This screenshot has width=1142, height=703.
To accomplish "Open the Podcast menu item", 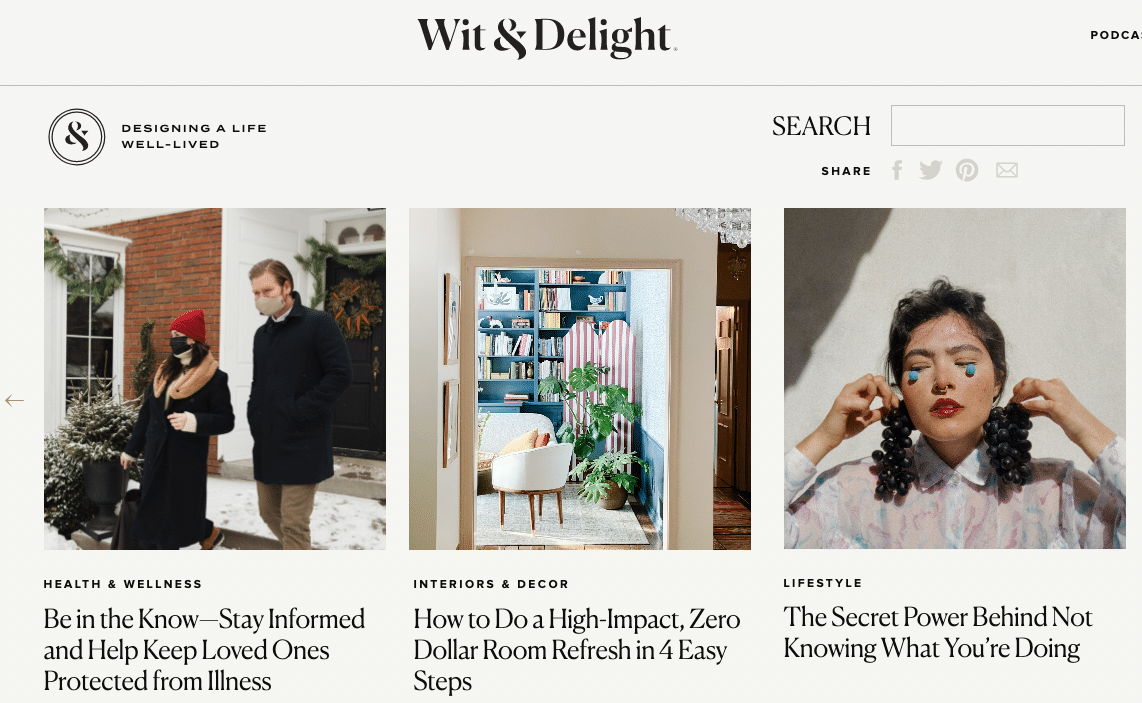I will tap(1116, 35).
